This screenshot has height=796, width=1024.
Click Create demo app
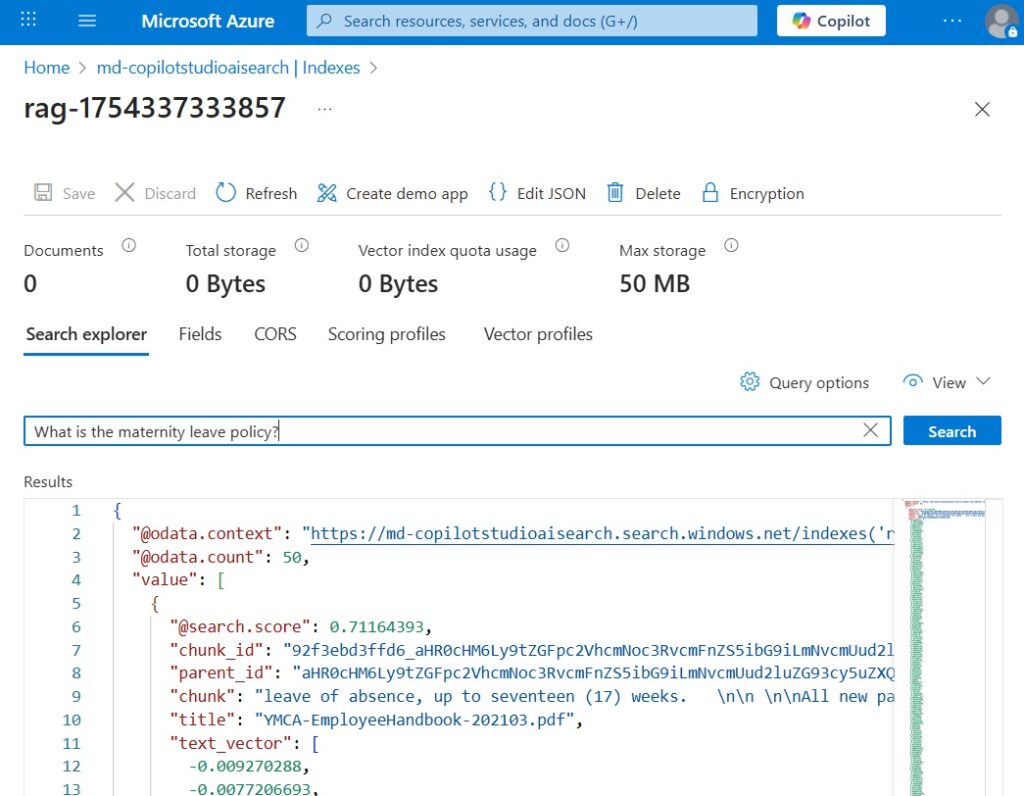(x=392, y=193)
